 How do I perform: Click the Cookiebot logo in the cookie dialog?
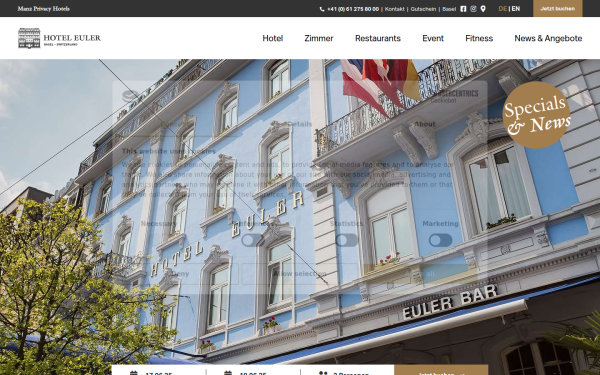coord(455,96)
